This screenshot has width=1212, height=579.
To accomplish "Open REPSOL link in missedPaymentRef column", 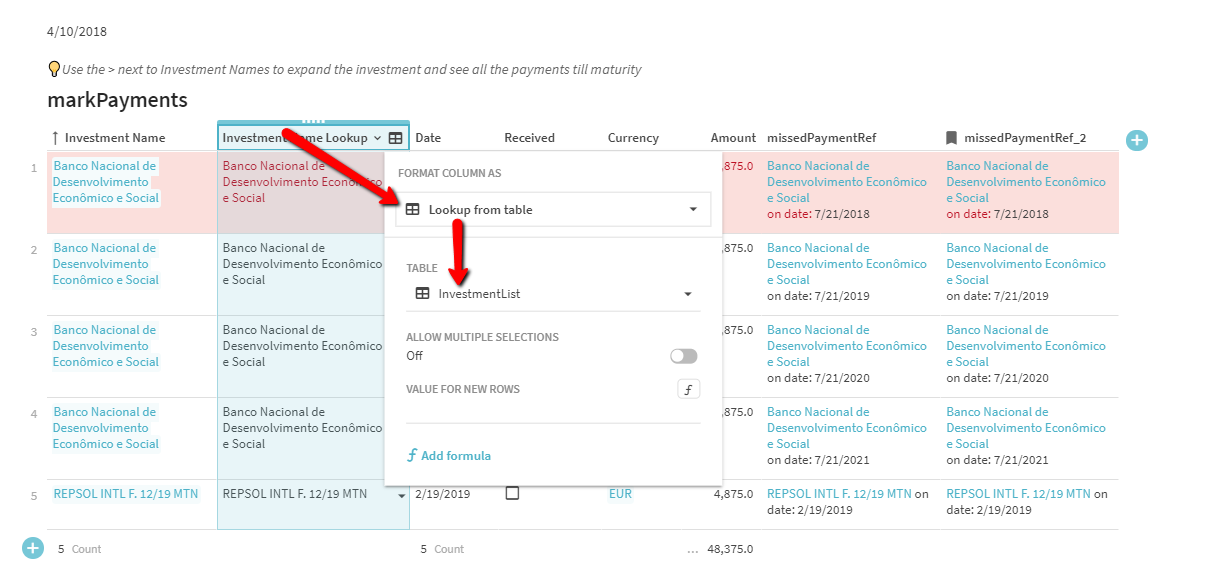I will [839, 494].
